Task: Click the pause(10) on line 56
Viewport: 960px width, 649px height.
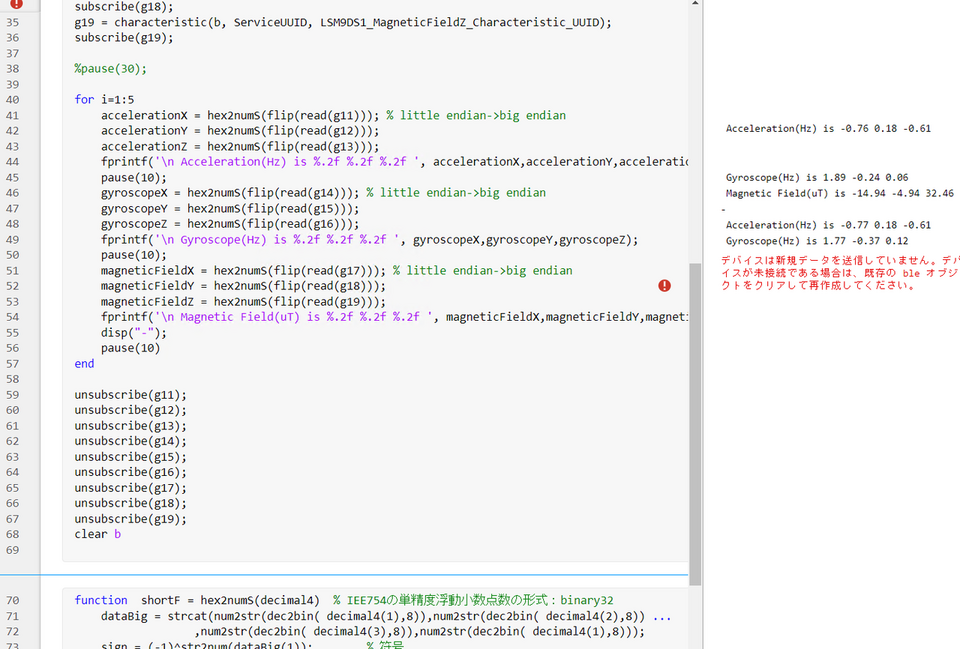Action: [130, 348]
